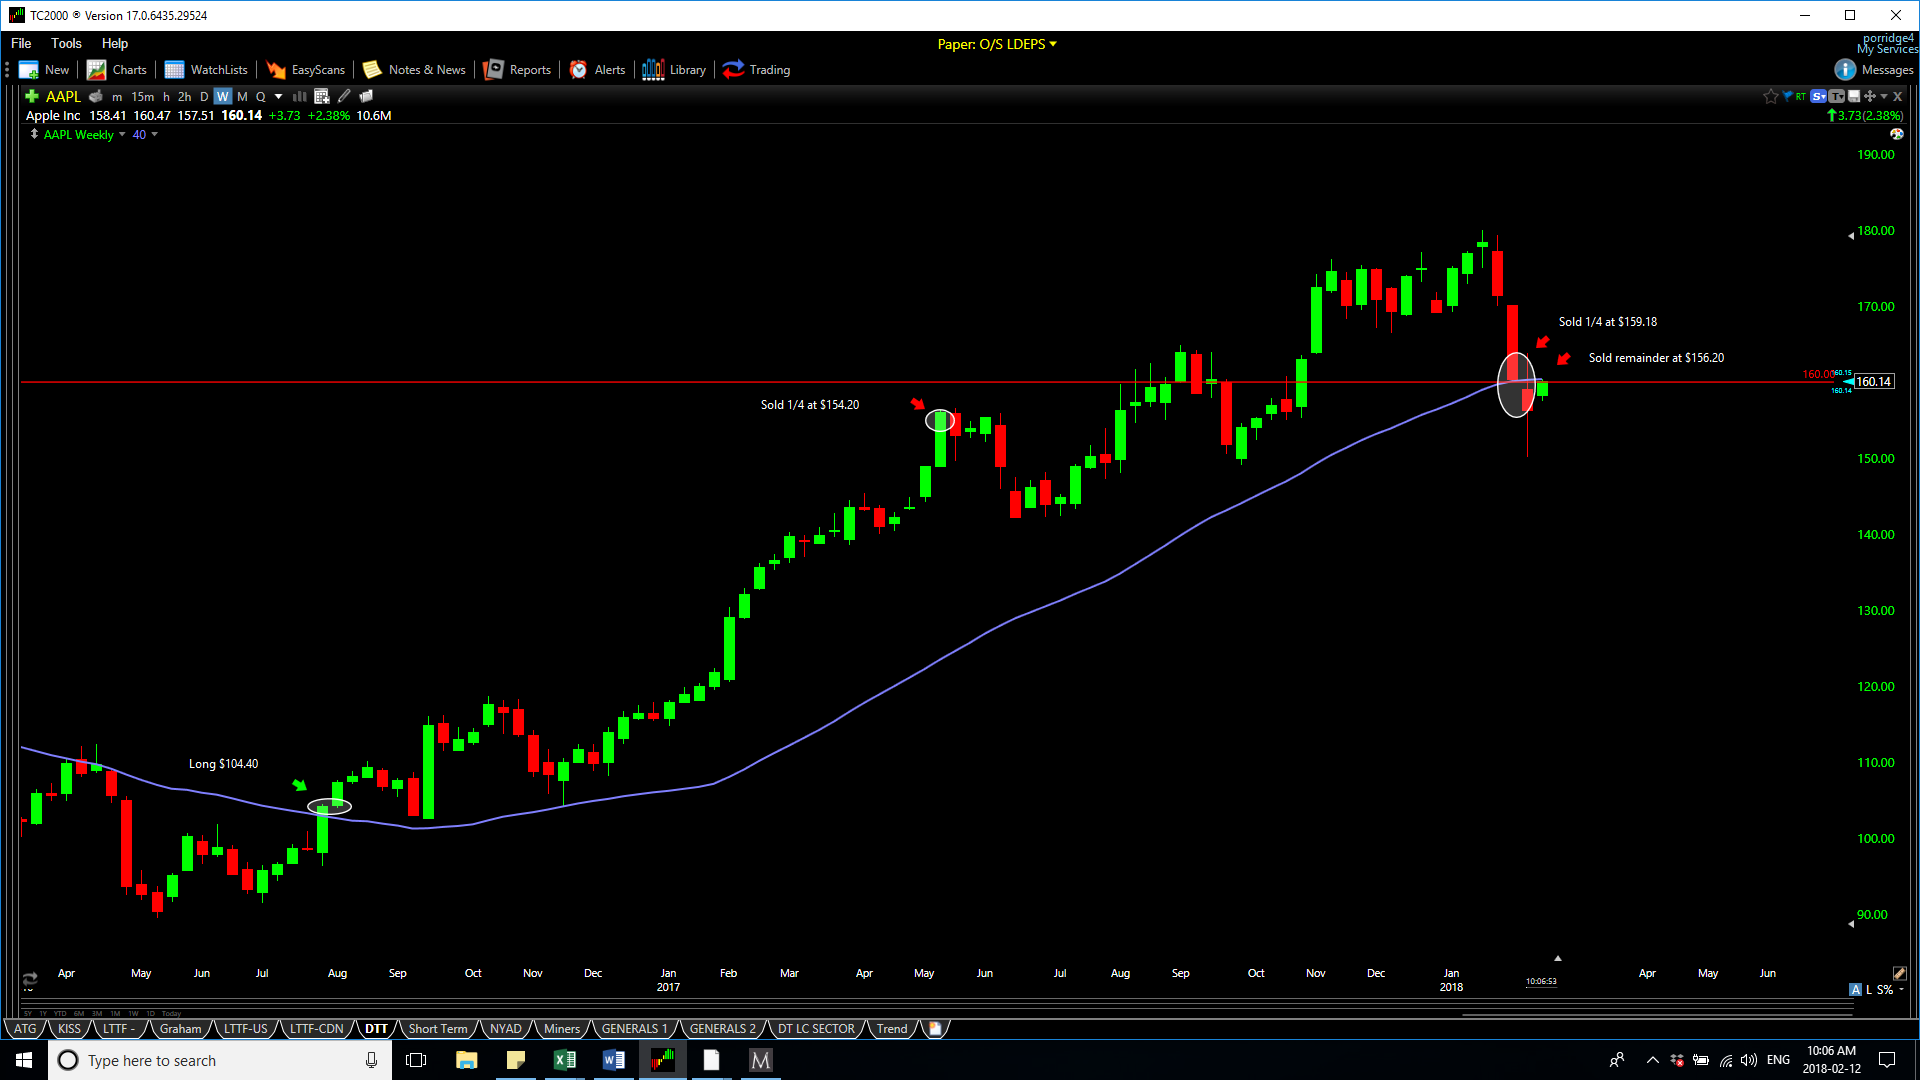Switch timeframe to Daily (D)
Screen dimensions: 1920x1080
204,97
